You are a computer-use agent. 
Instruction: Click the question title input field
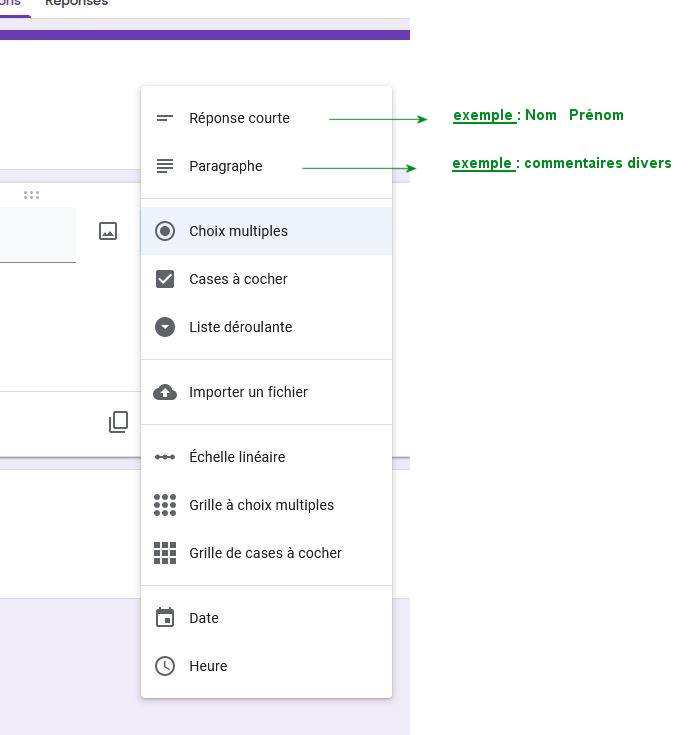click(38, 235)
